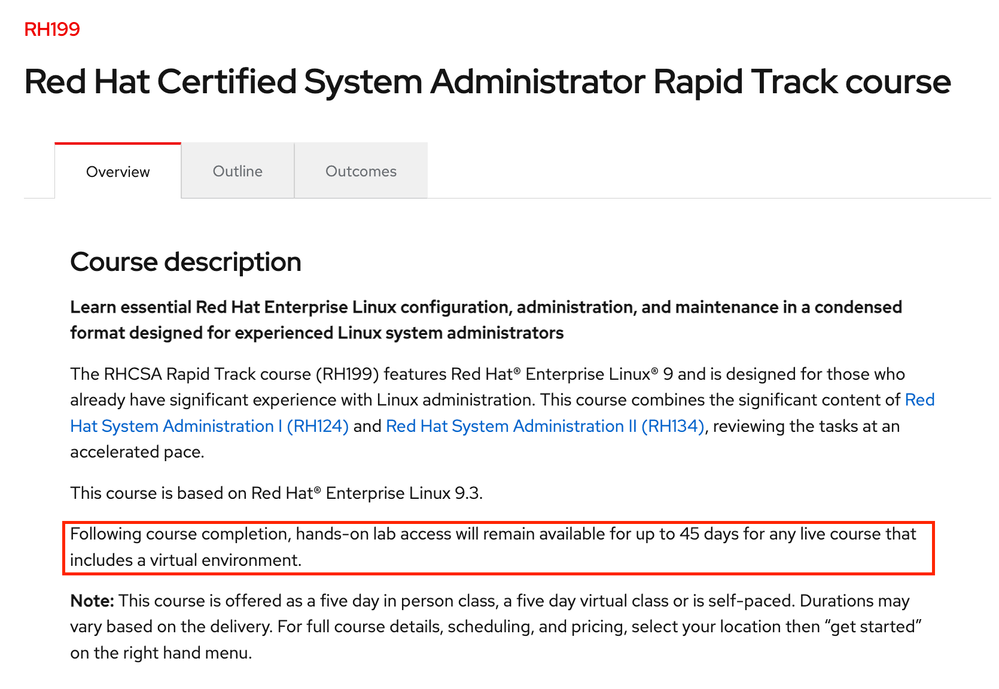Switch to the Overview tab
This screenshot has width=999, height=689.
pos(118,172)
